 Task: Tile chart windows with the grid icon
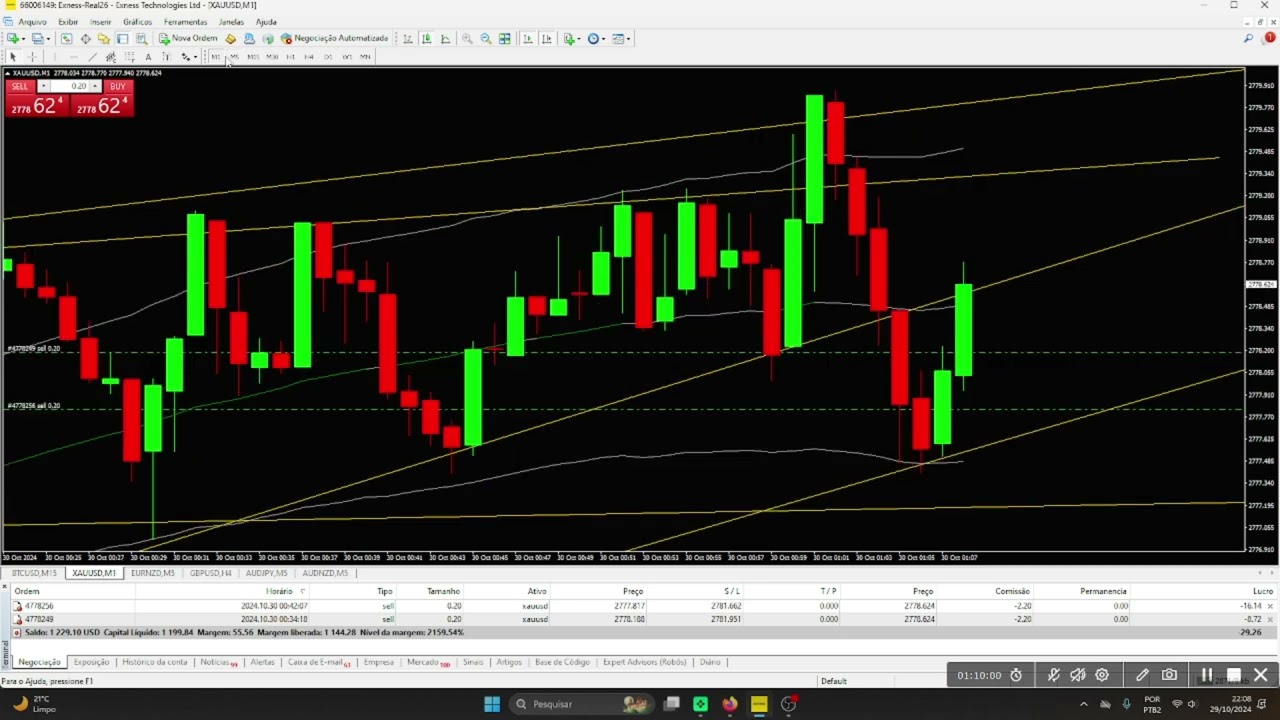(505, 39)
